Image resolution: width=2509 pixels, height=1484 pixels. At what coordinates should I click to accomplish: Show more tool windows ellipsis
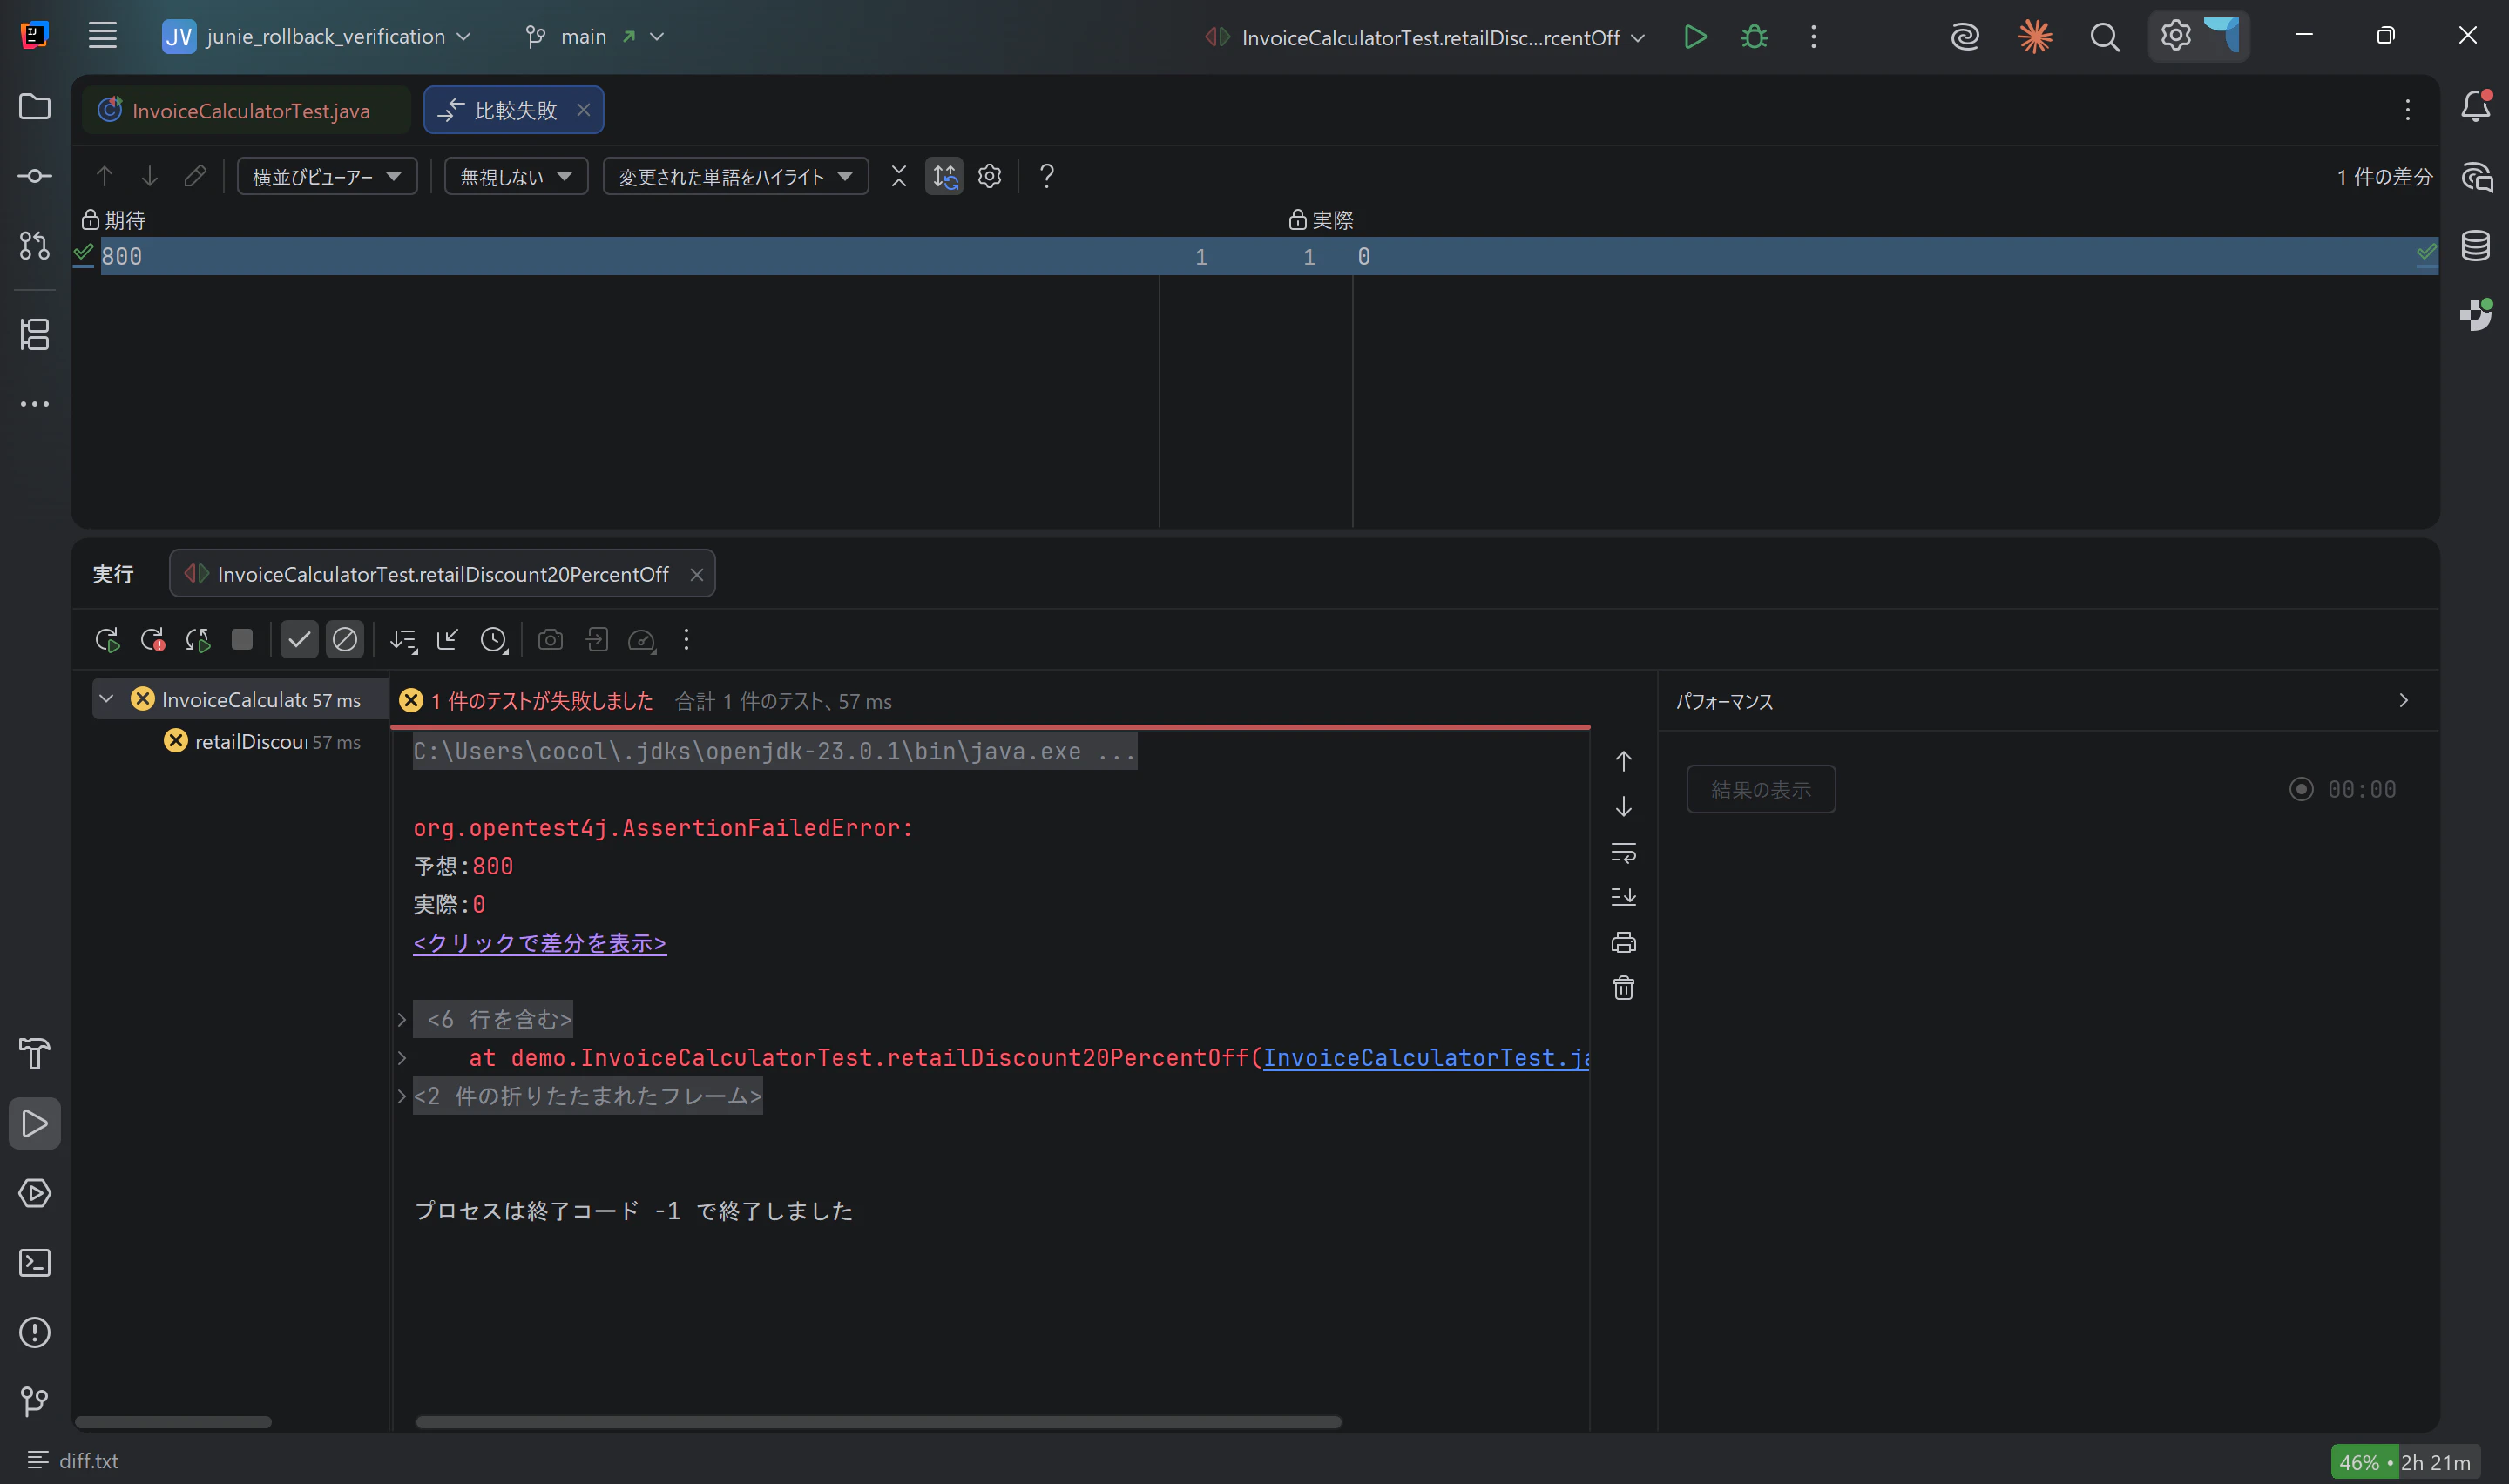click(x=35, y=404)
